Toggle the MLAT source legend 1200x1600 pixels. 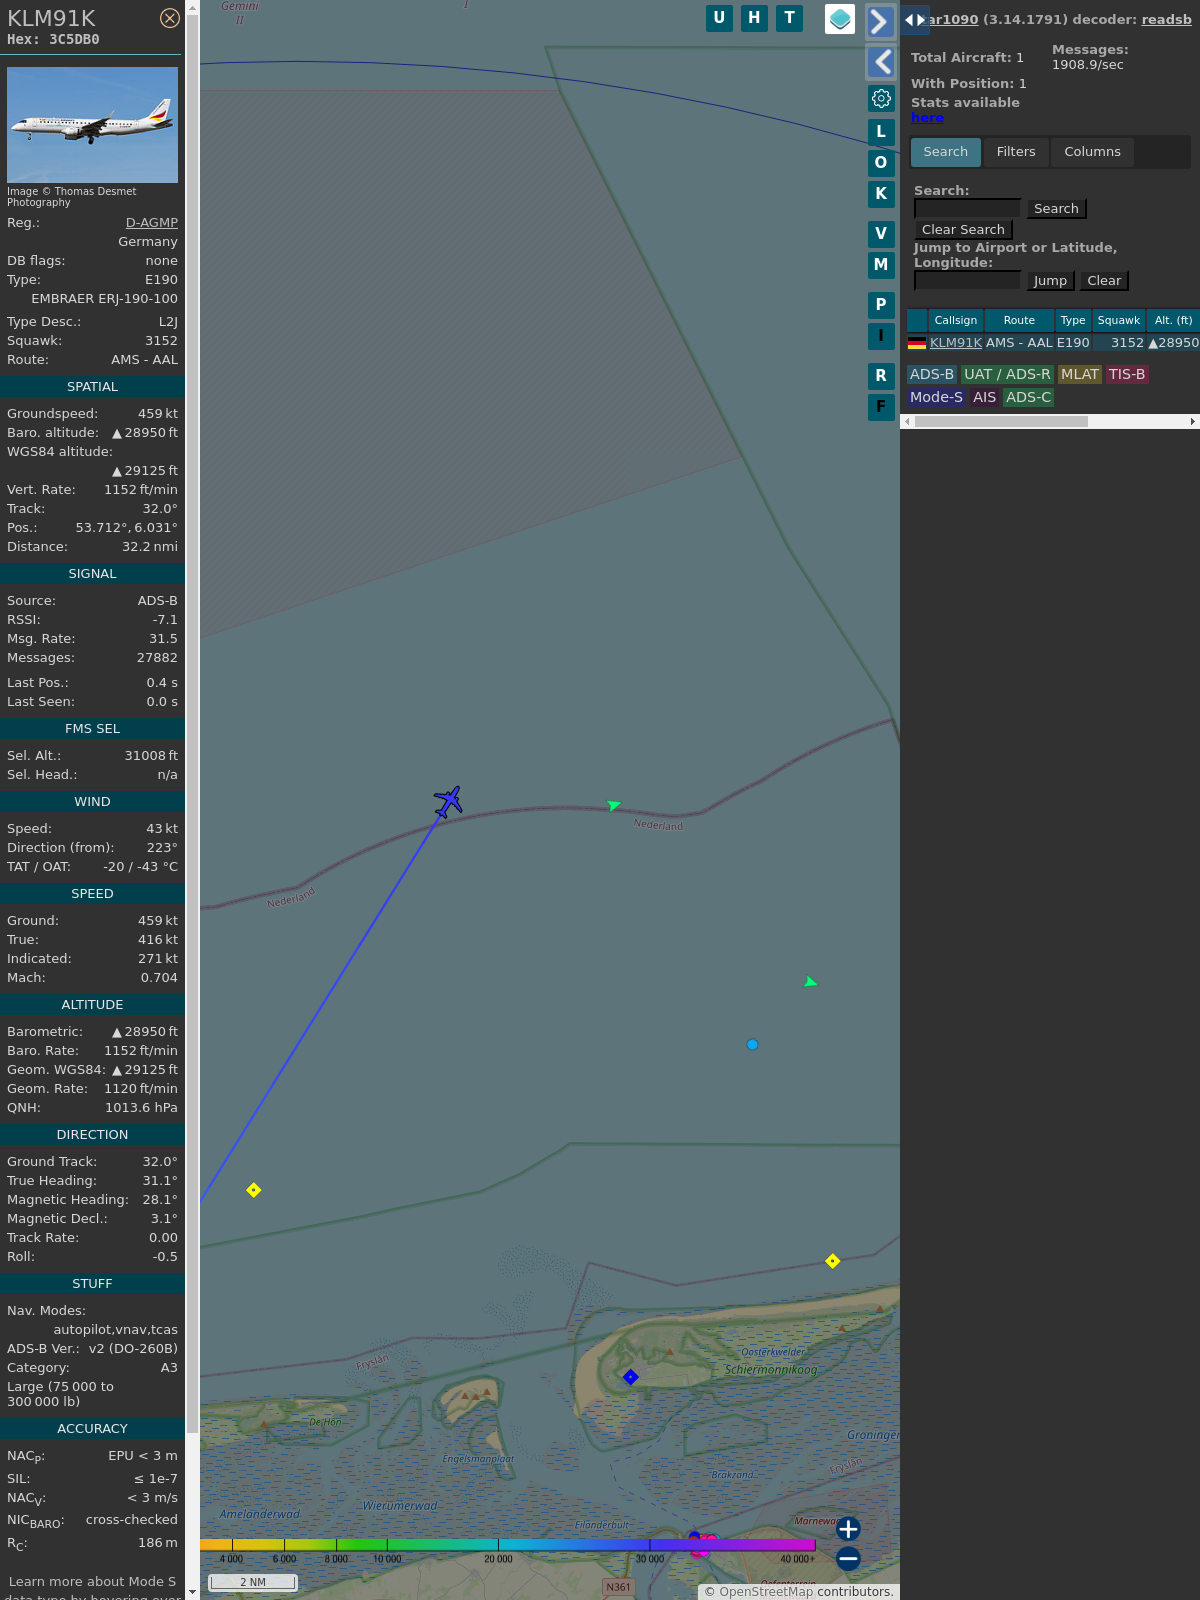pyautogui.click(x=1080, y=374)
